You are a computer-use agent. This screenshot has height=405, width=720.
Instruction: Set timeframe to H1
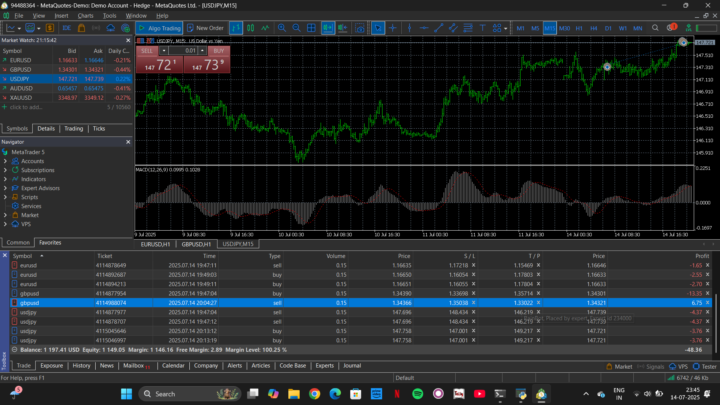579,28
